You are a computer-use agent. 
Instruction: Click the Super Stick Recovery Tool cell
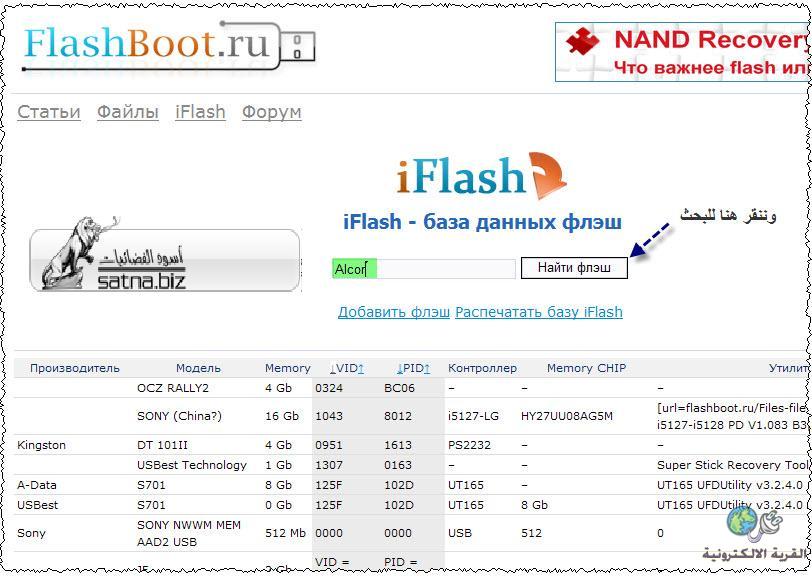pyautogui.click(x=732, y=465)
